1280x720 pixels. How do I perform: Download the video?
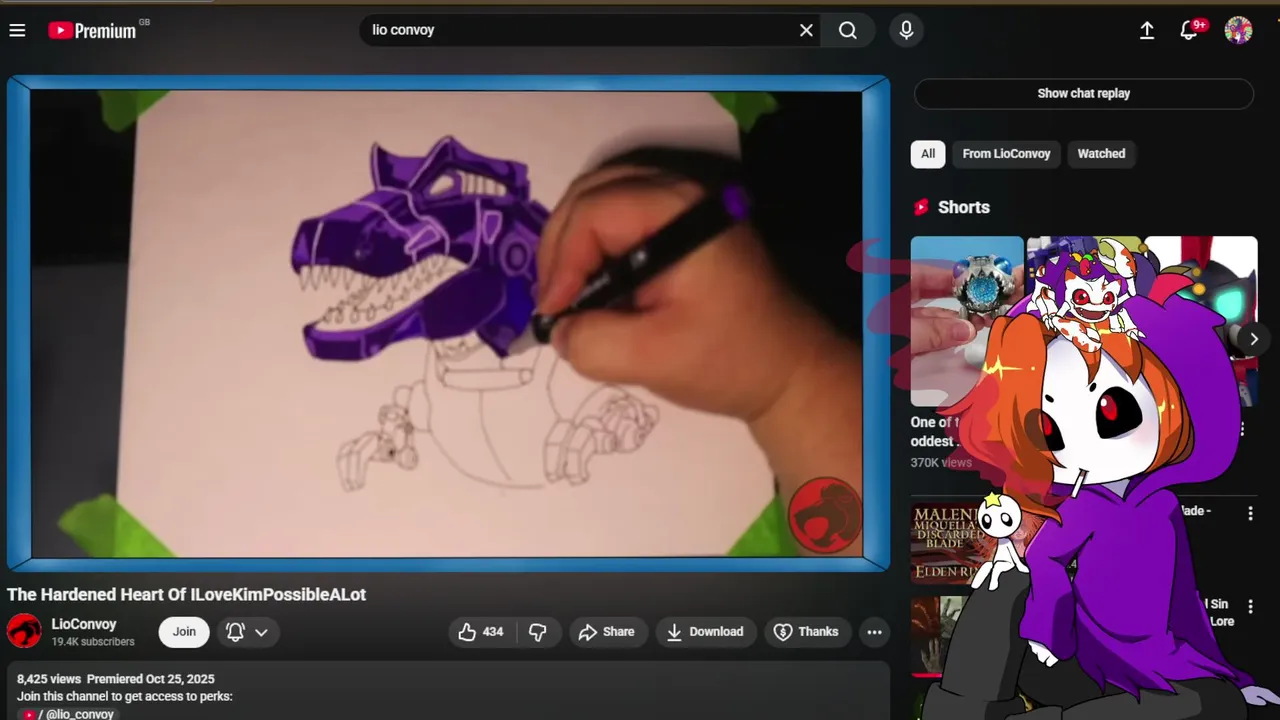tap(705, 632)
